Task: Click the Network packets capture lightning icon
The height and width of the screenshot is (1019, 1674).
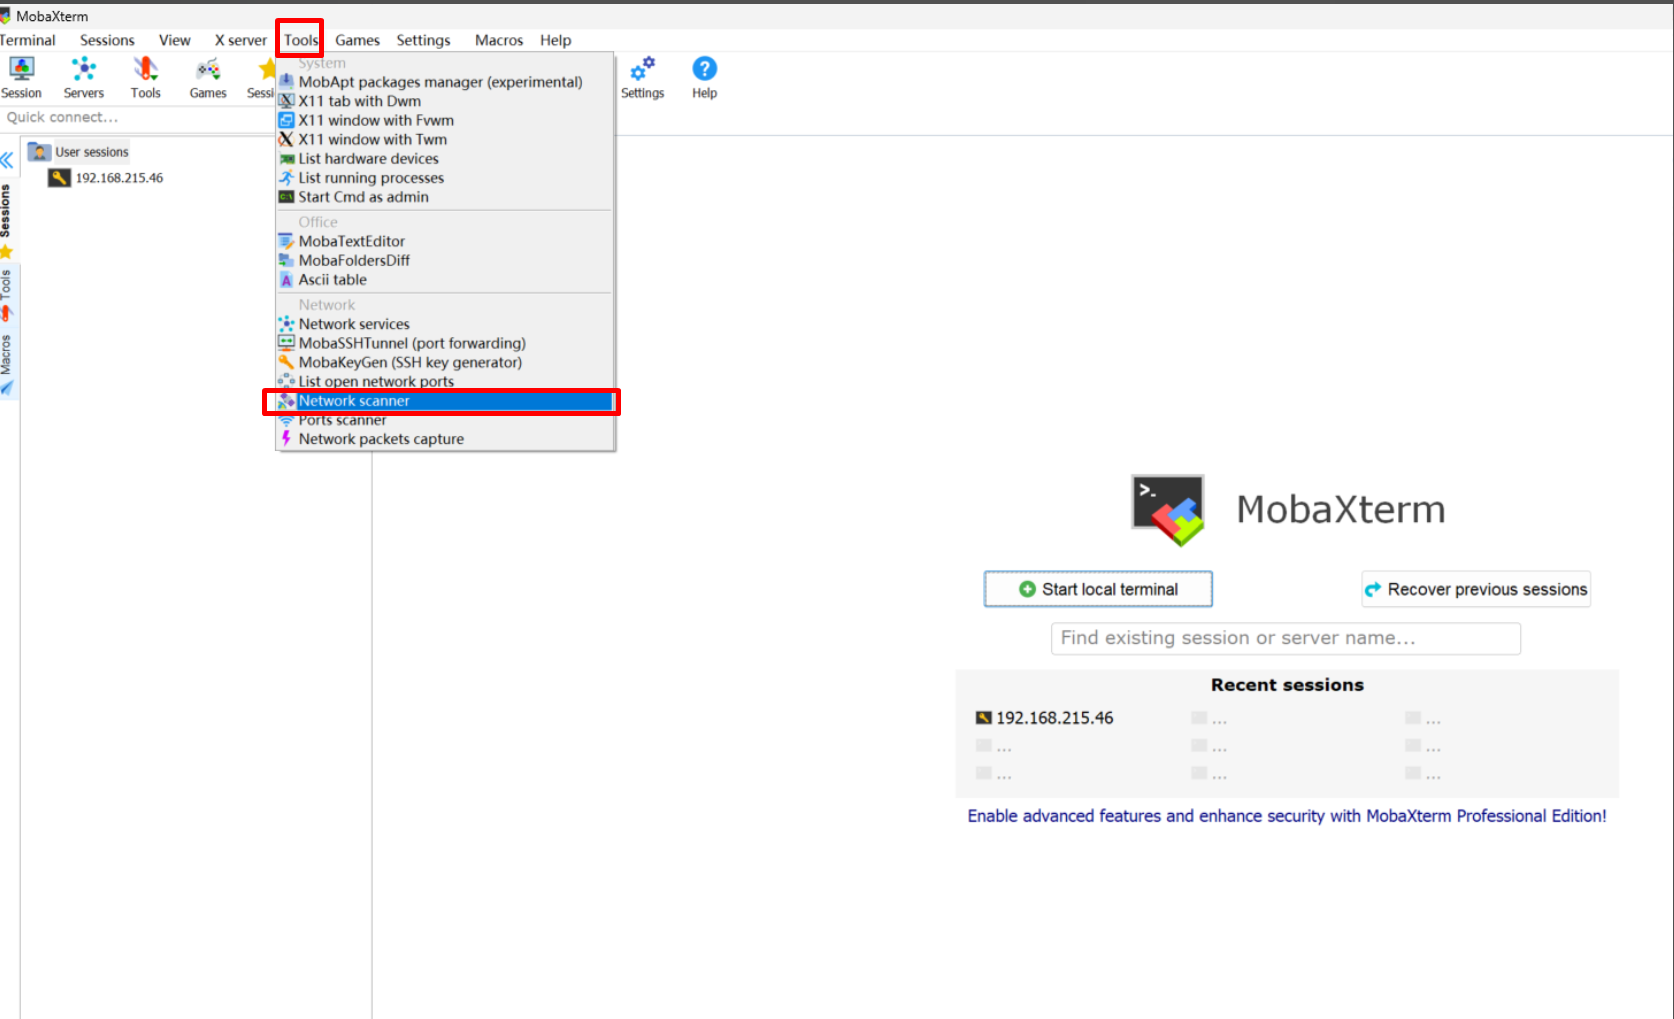Action: point(286,439)
